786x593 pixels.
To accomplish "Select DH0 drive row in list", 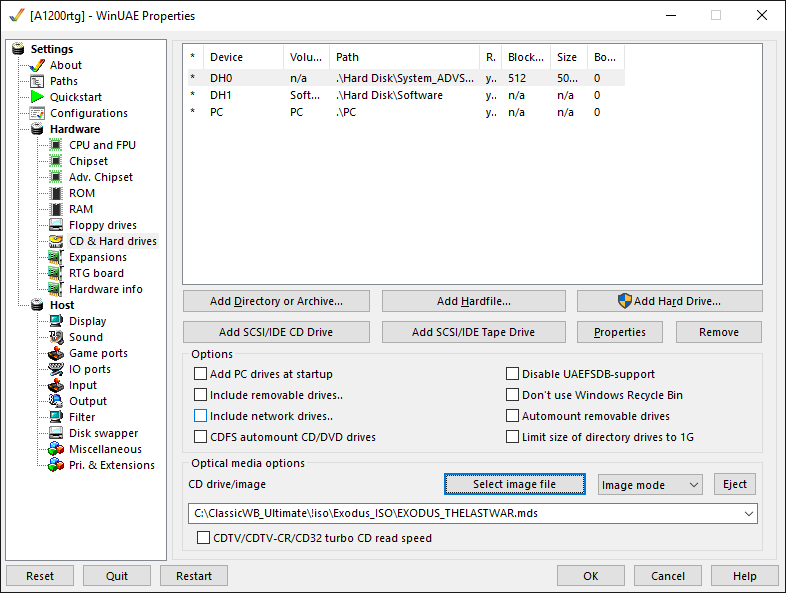I will pyautogui.click(x=404, y=78).
